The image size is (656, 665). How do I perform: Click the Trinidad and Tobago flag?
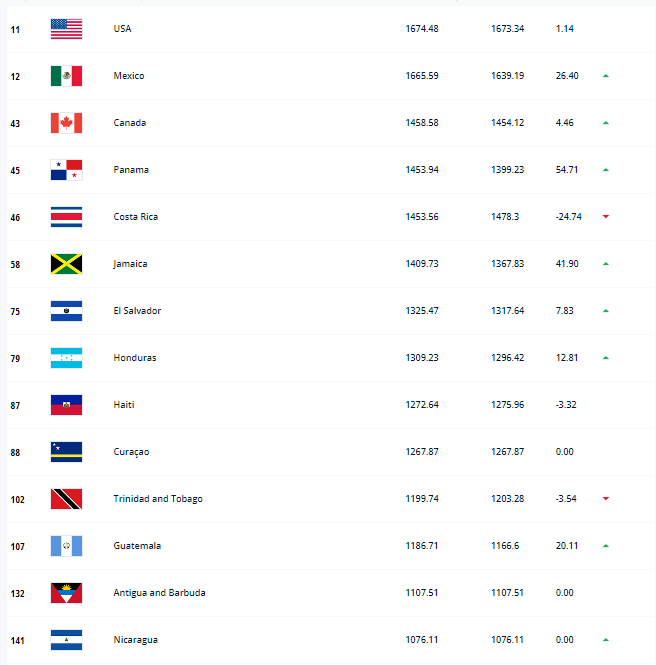coord(66,499)
